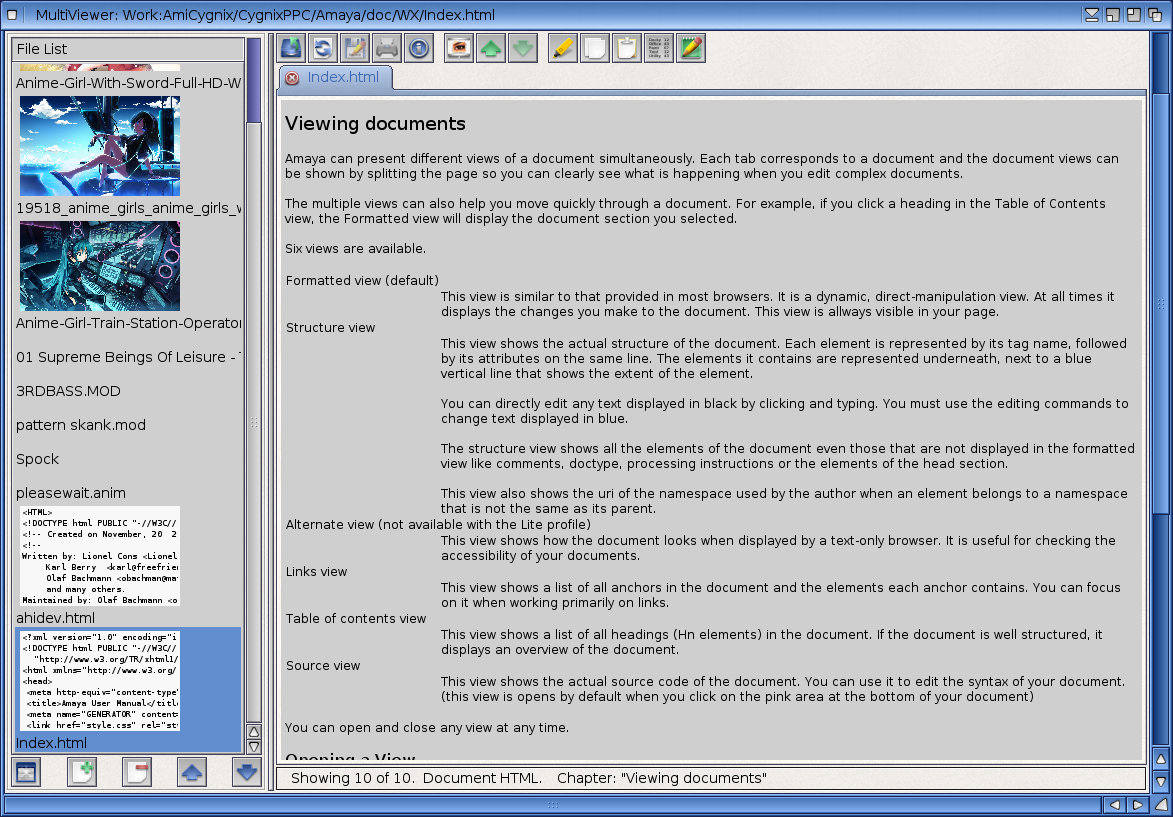Viewport: 1173px width, 817px height.
Task: Copy with the blank pages icon
Action: (x=595, y=49)
